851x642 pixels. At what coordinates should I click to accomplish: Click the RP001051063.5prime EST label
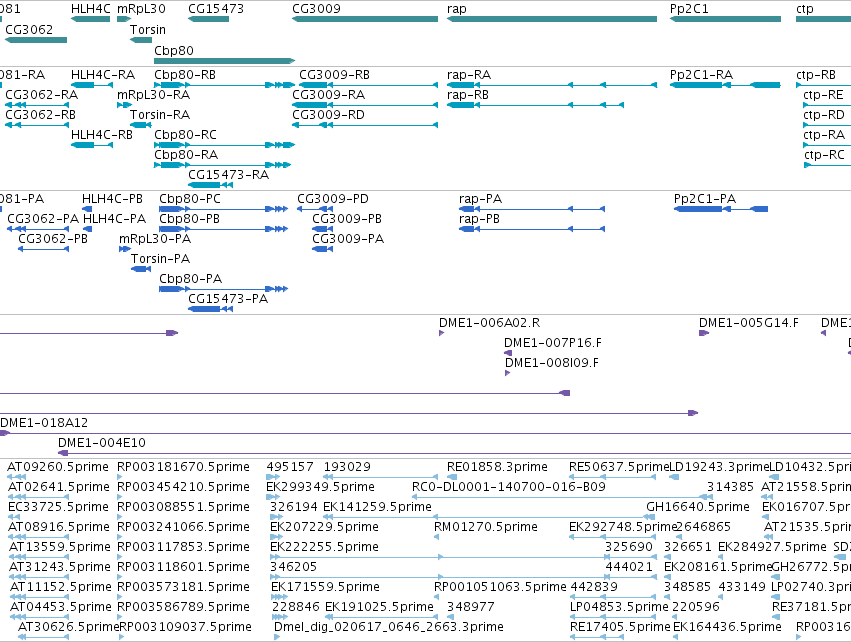point(500,587)
